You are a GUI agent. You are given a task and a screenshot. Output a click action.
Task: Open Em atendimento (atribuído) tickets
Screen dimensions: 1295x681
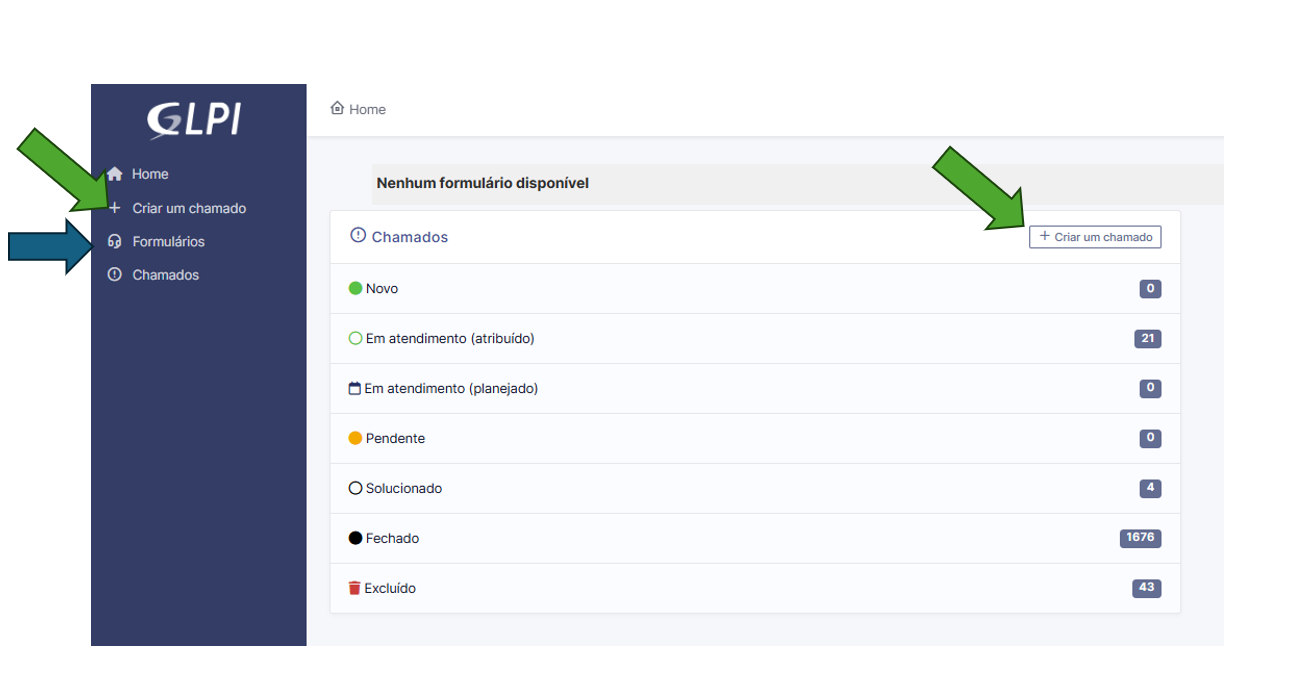pyautogui.click(x=755, y=338)
